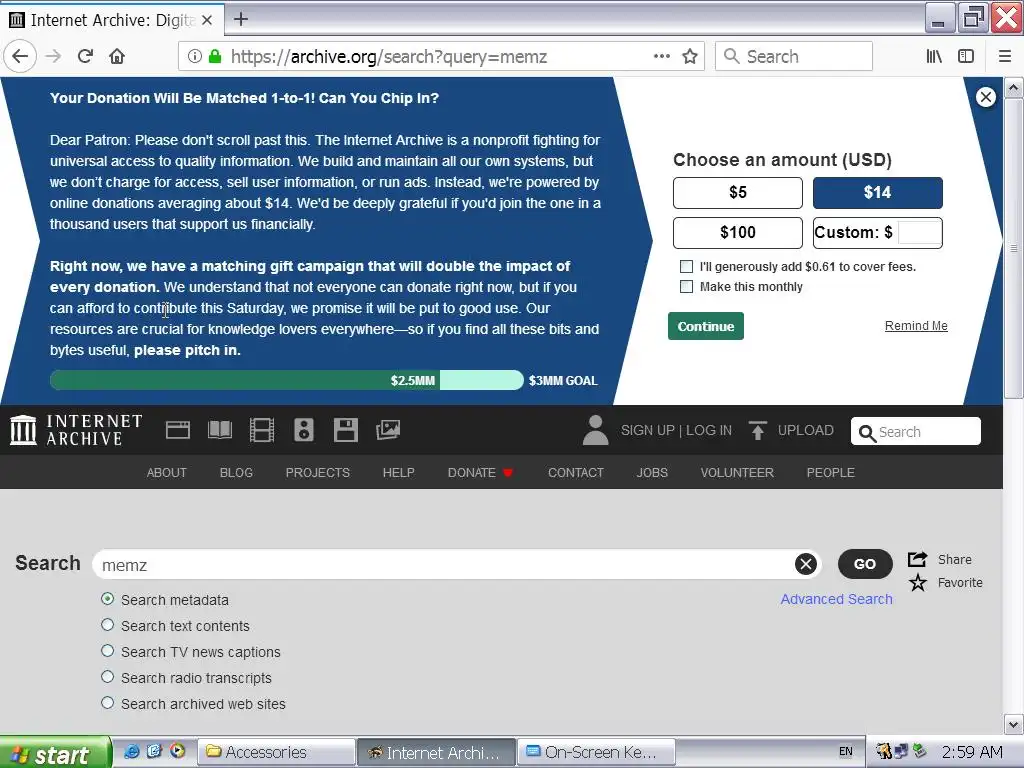Open the CONTACT menu item
The width and height of the screenshot is (1024, 768).
click(576, 472)
